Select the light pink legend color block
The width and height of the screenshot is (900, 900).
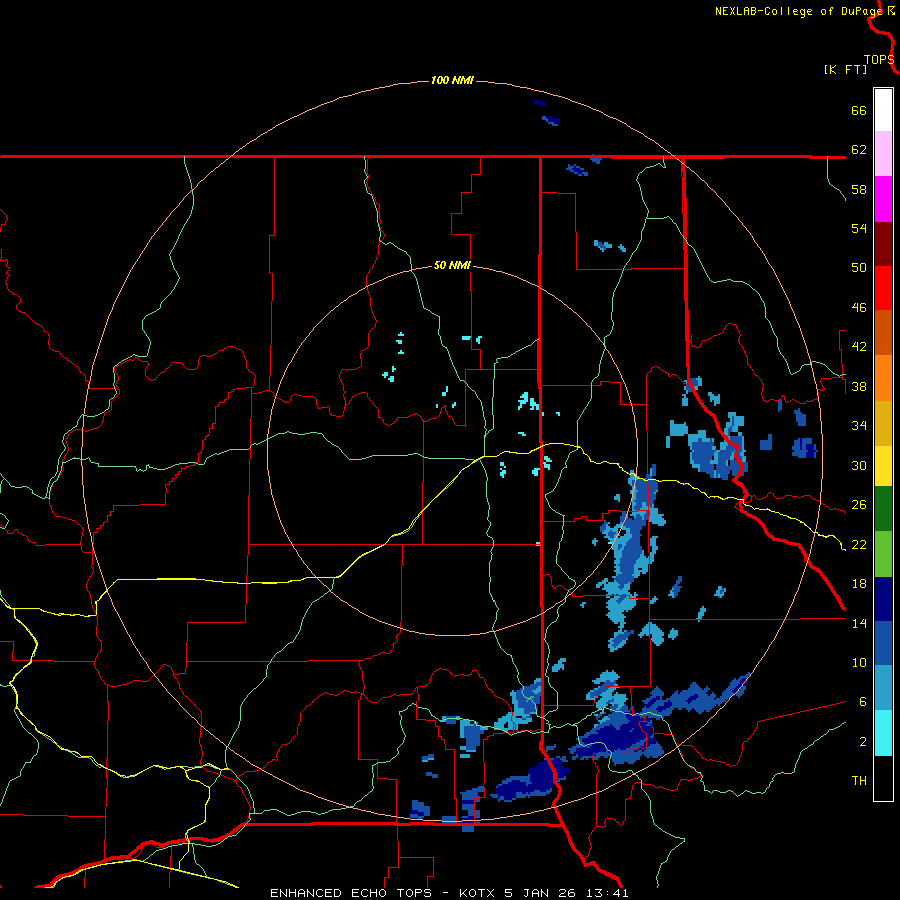883,153
